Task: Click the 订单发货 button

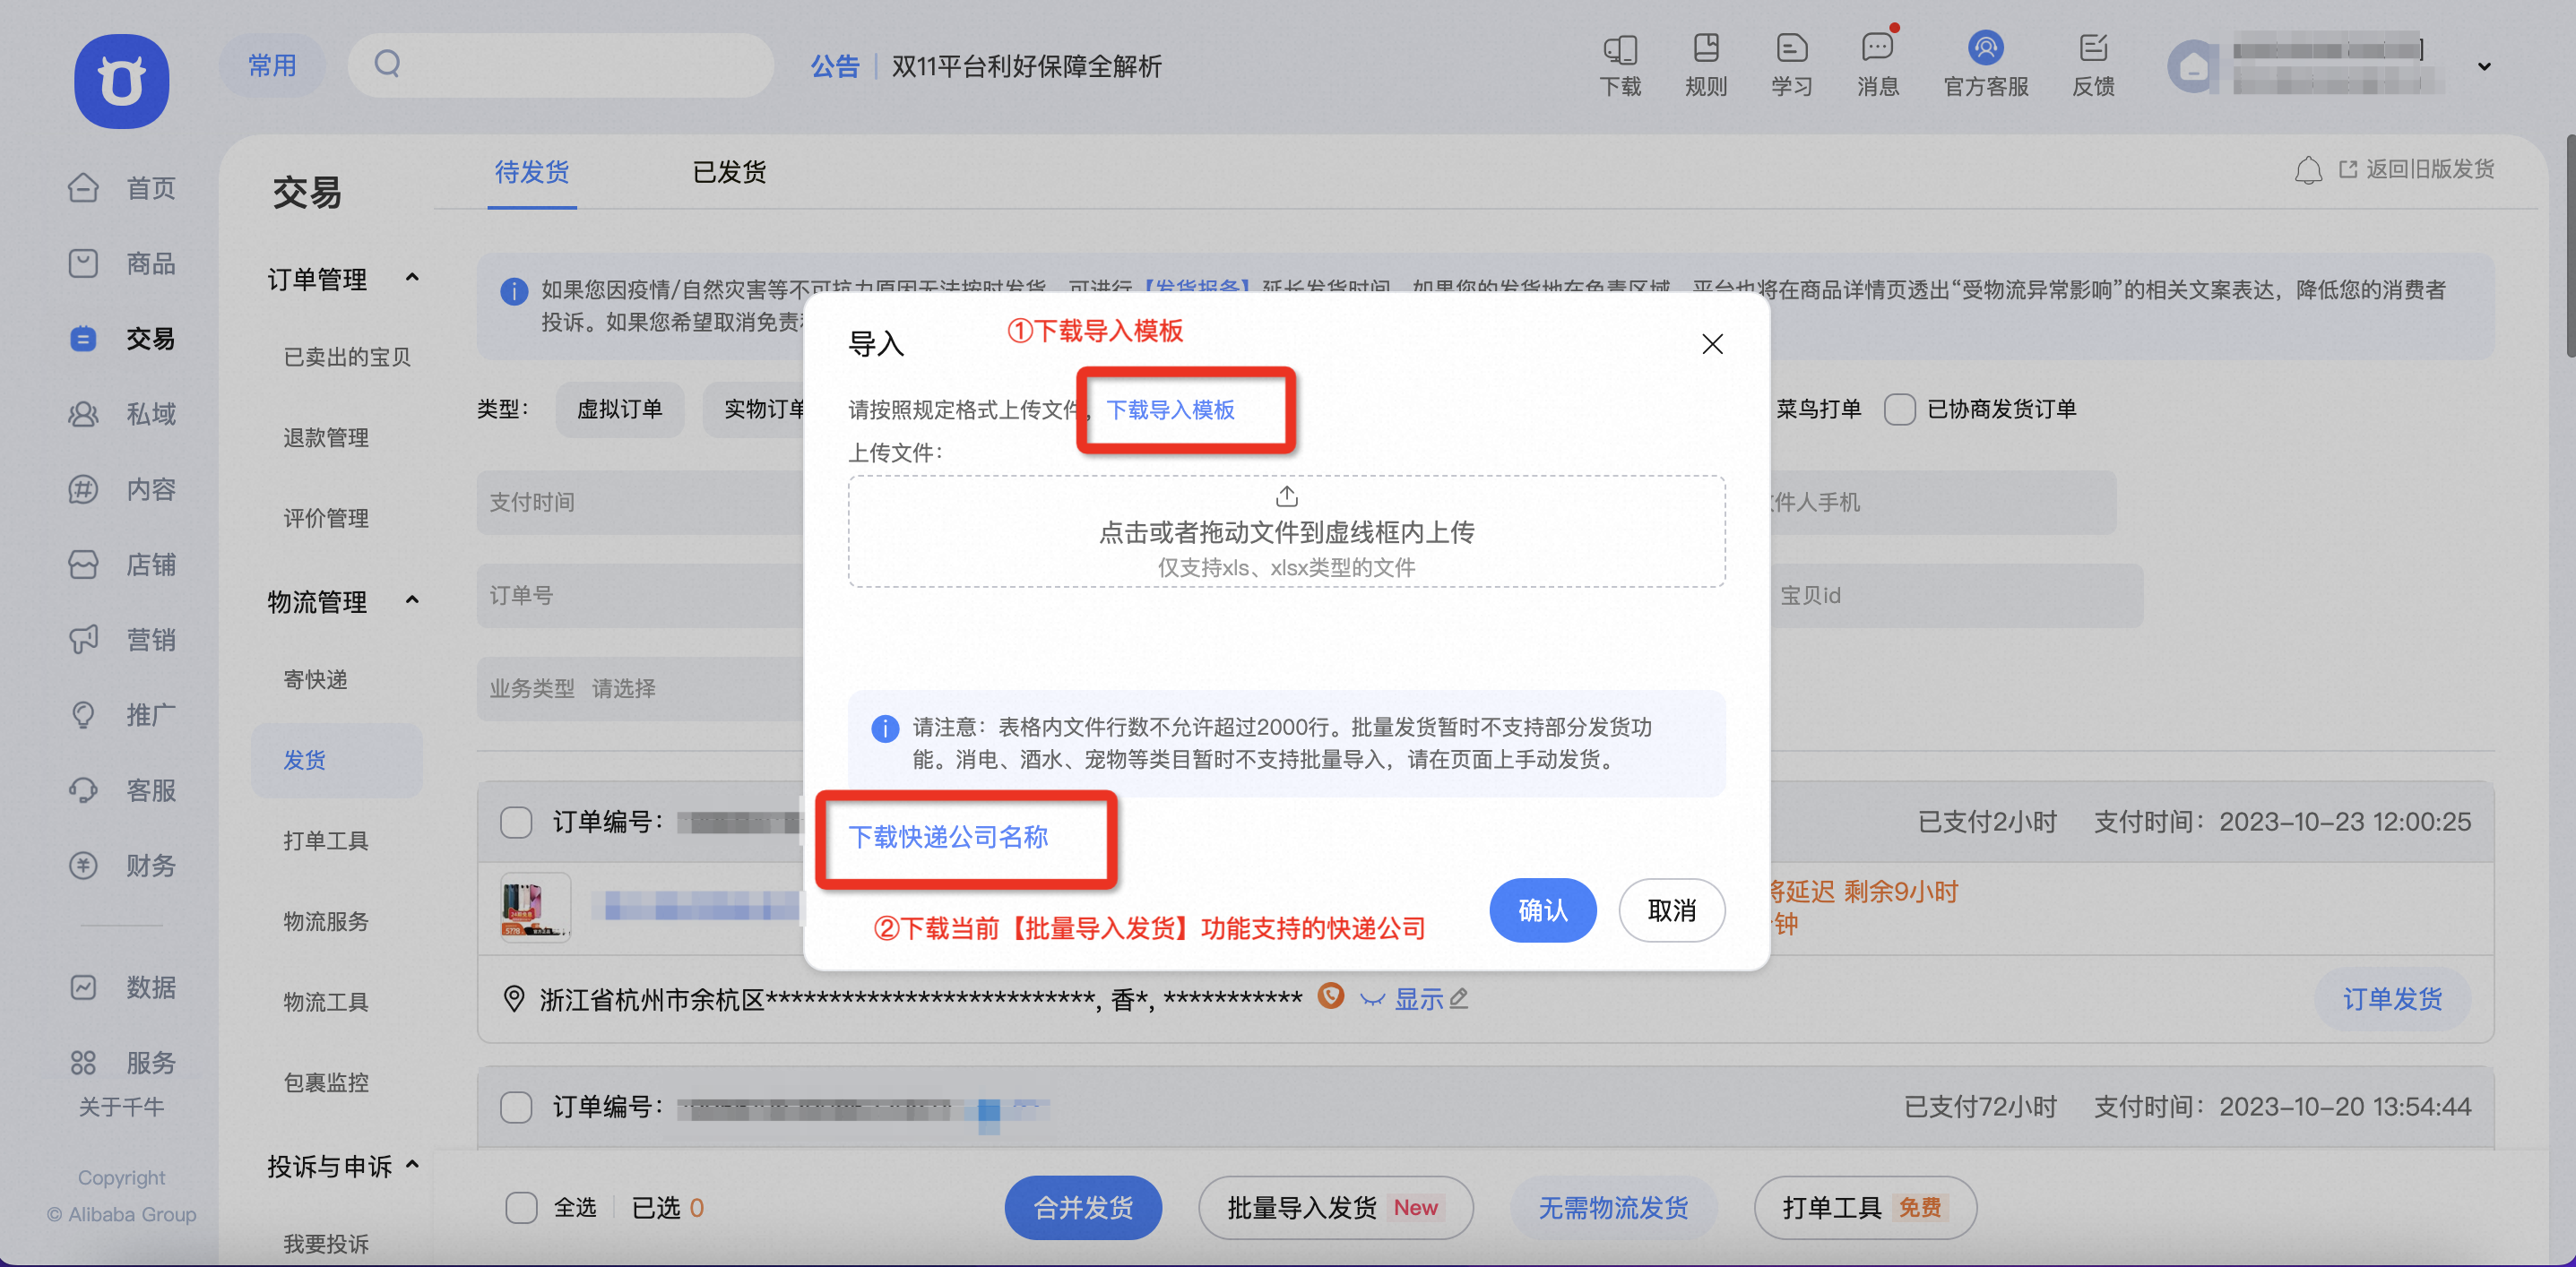Action: pyautogui.click(x=2393, y=999)
